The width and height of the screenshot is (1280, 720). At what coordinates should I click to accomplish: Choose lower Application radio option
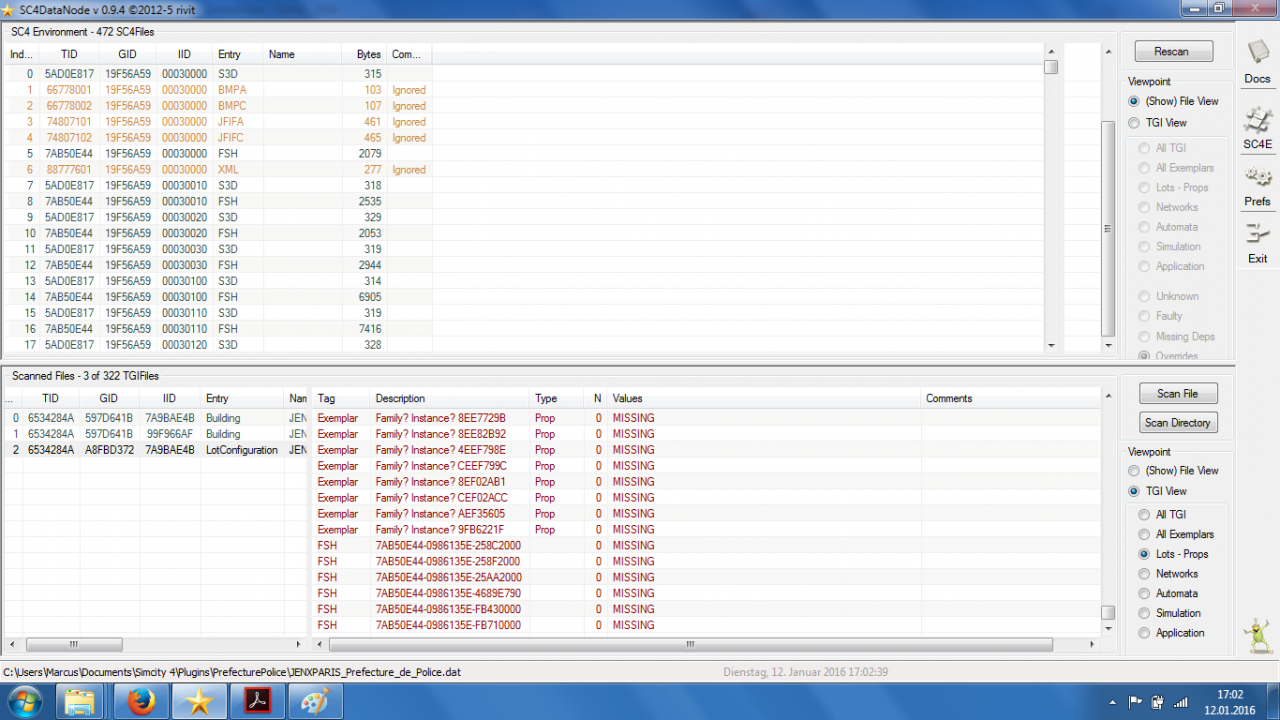(x=1144, y=633)
